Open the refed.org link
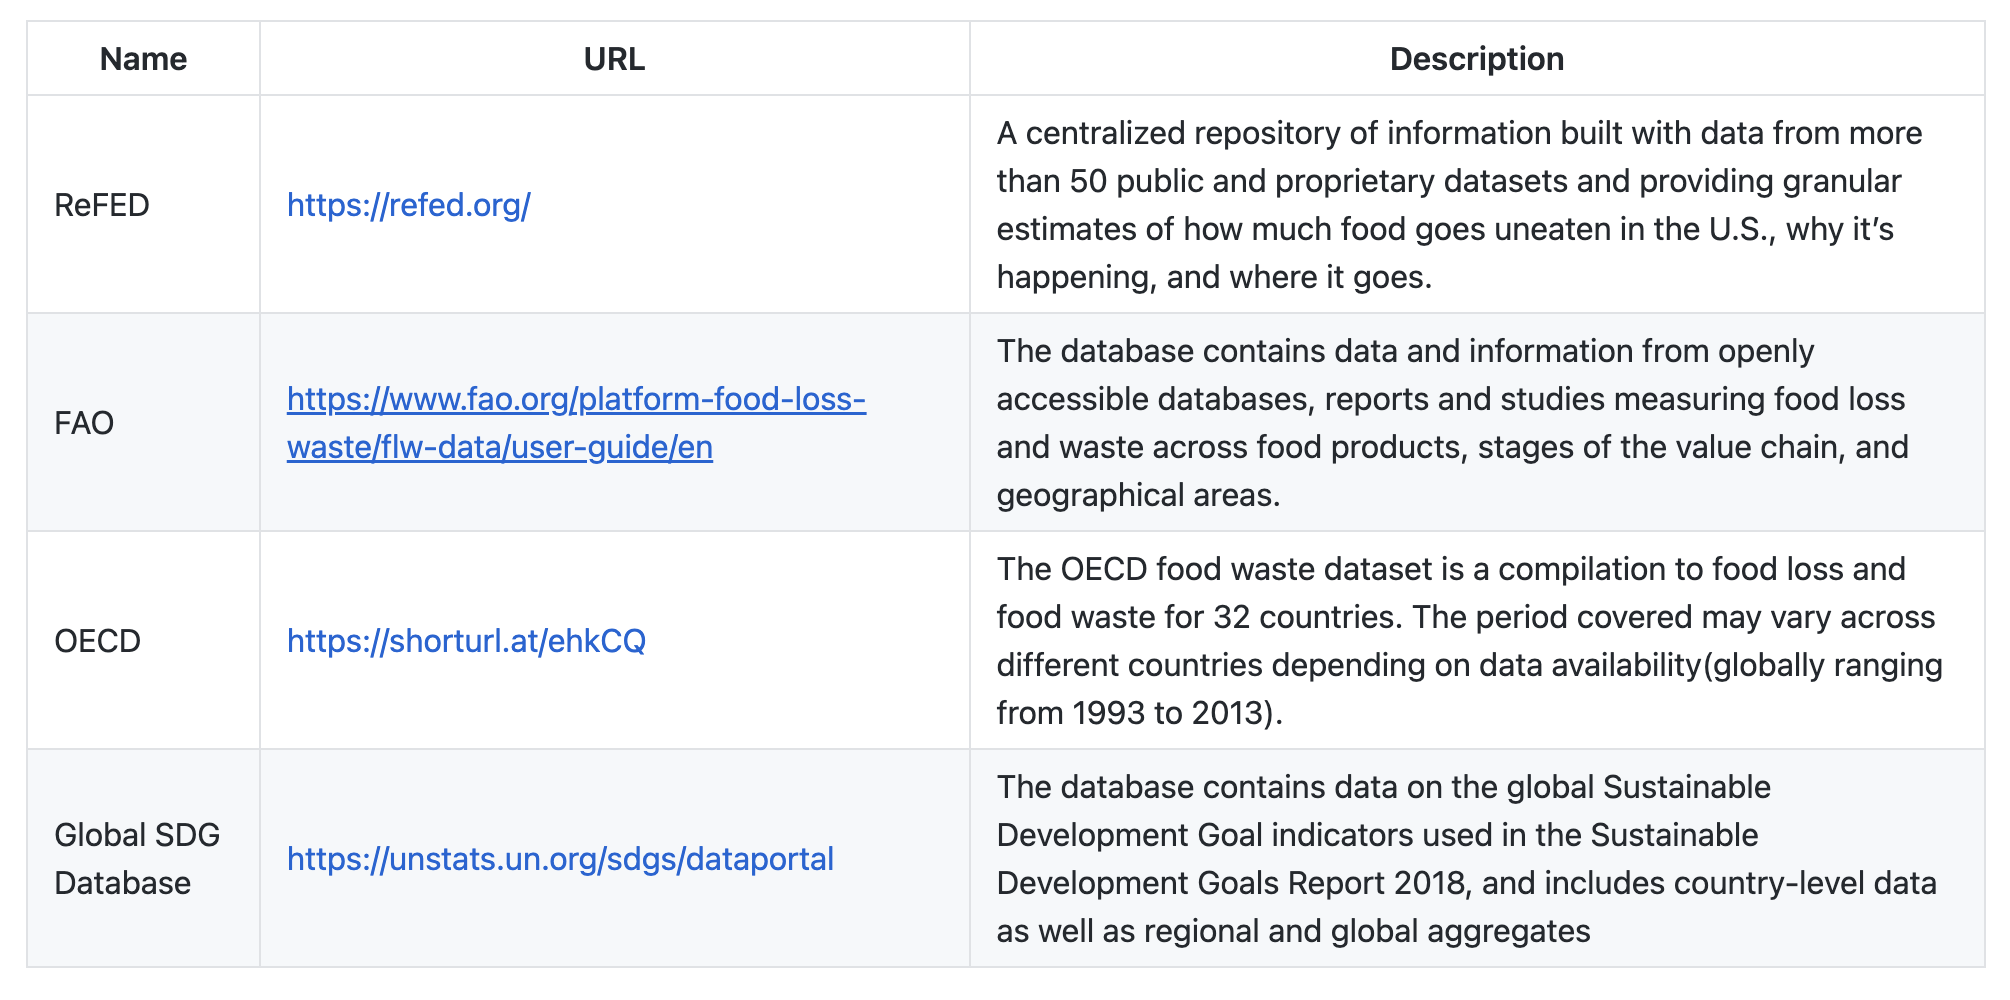The height and width of the screenshot is (1000, 2010). [408, 205]
